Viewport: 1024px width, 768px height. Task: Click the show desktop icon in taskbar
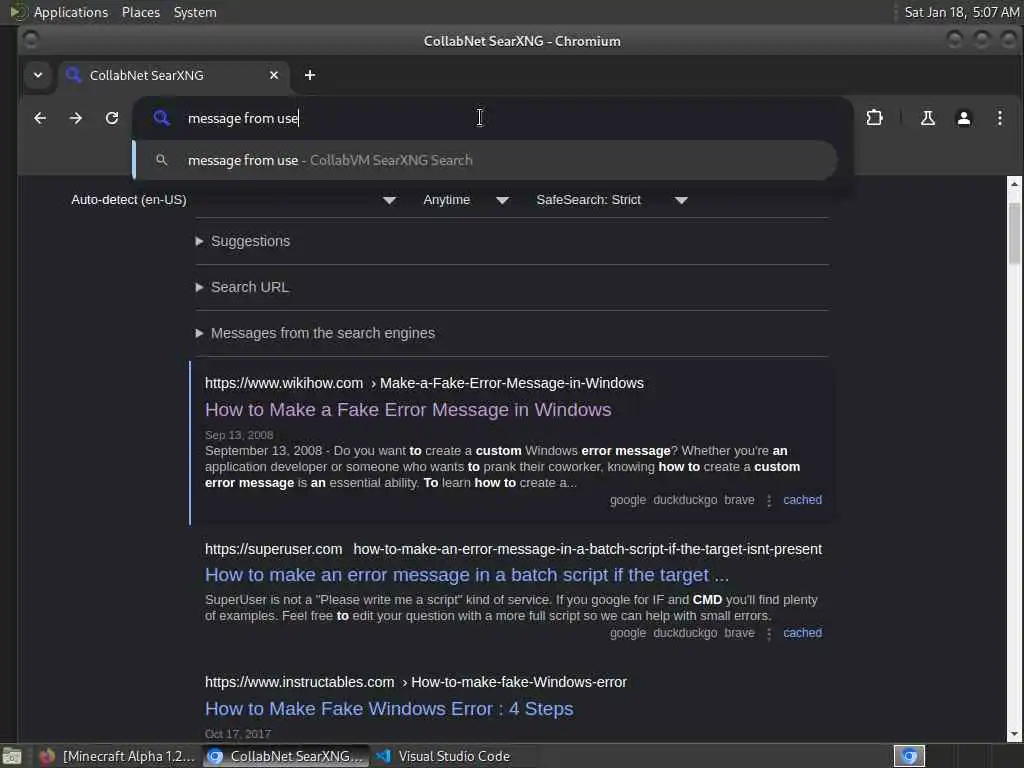tap(12, 756)
